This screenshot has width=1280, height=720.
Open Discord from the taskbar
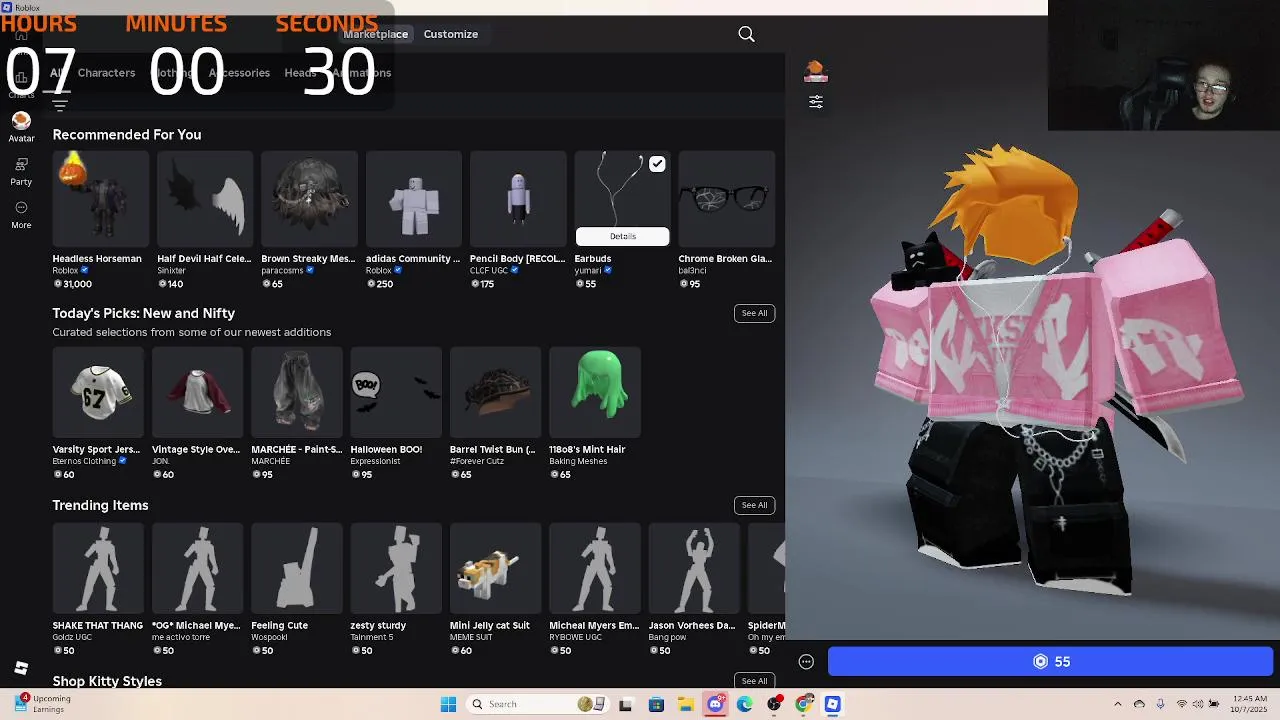[x=715, y=704]
